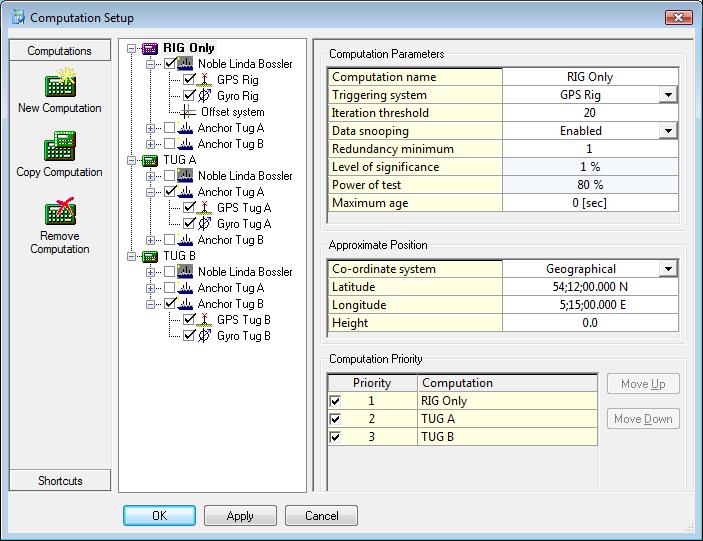The image size is (703, 541).
Task: Uncheck the Gyro Rig checkbox
Action: coord(189,96)
